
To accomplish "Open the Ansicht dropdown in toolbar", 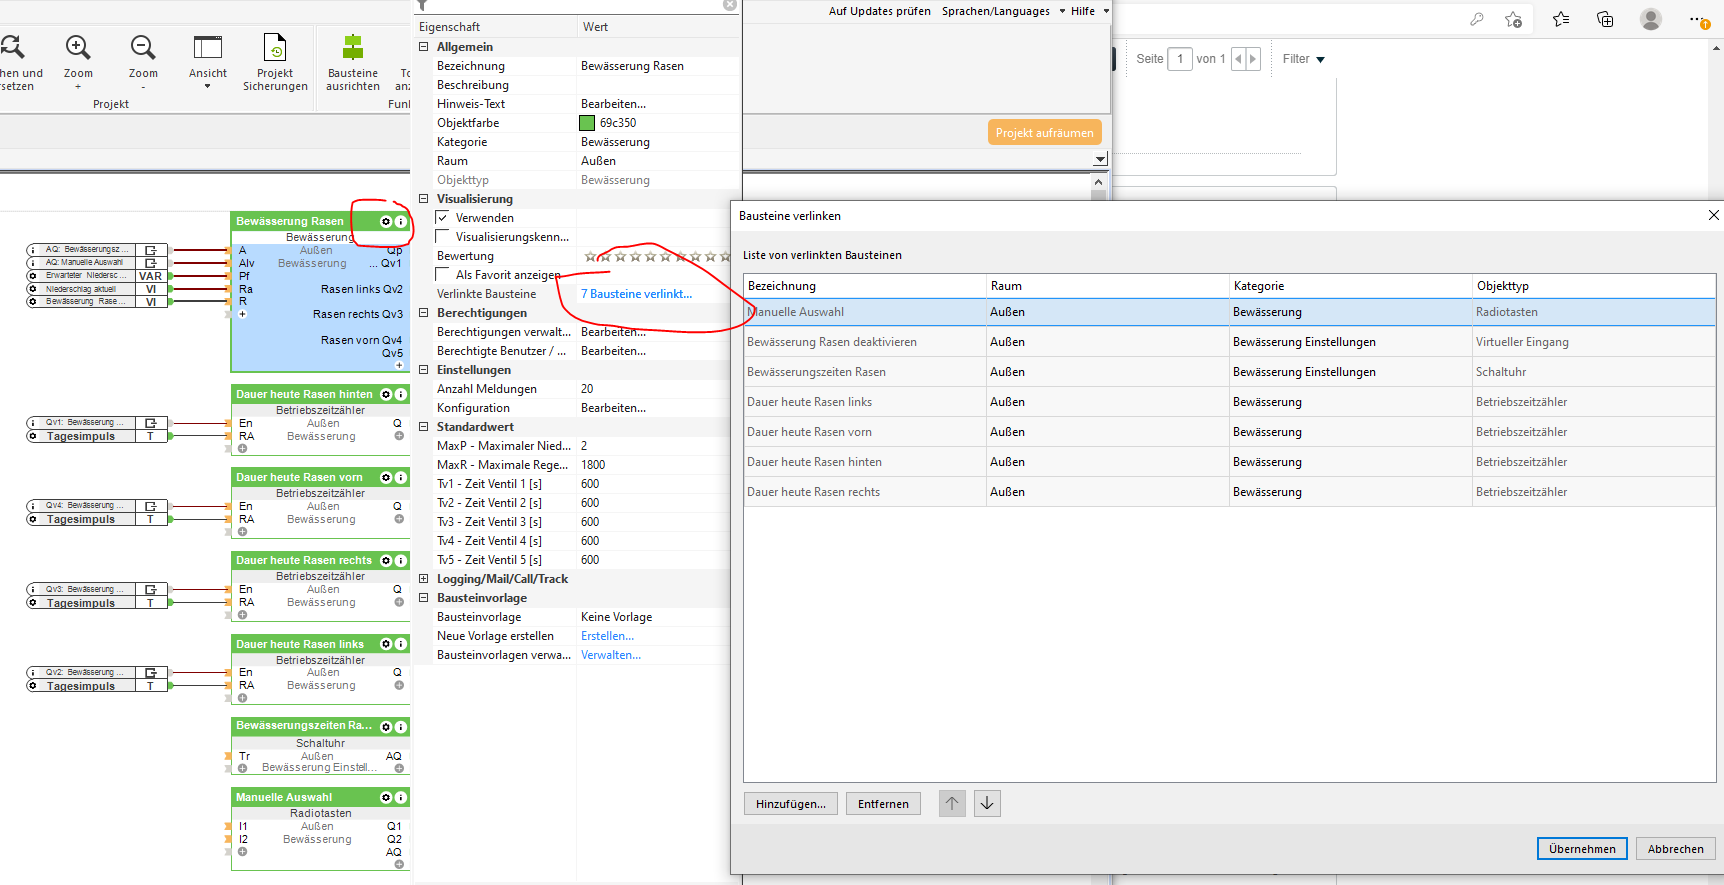I will point(208,62).
